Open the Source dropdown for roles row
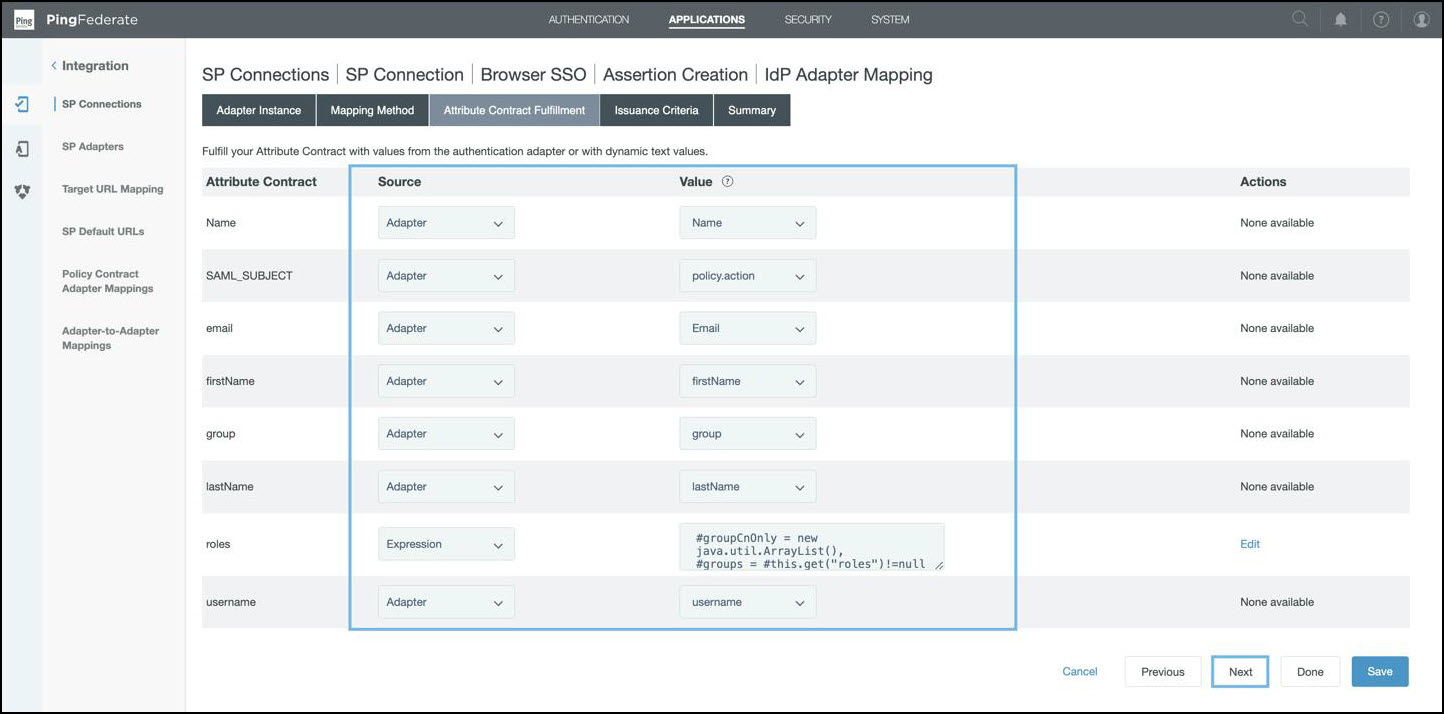 tap(446, 544)
